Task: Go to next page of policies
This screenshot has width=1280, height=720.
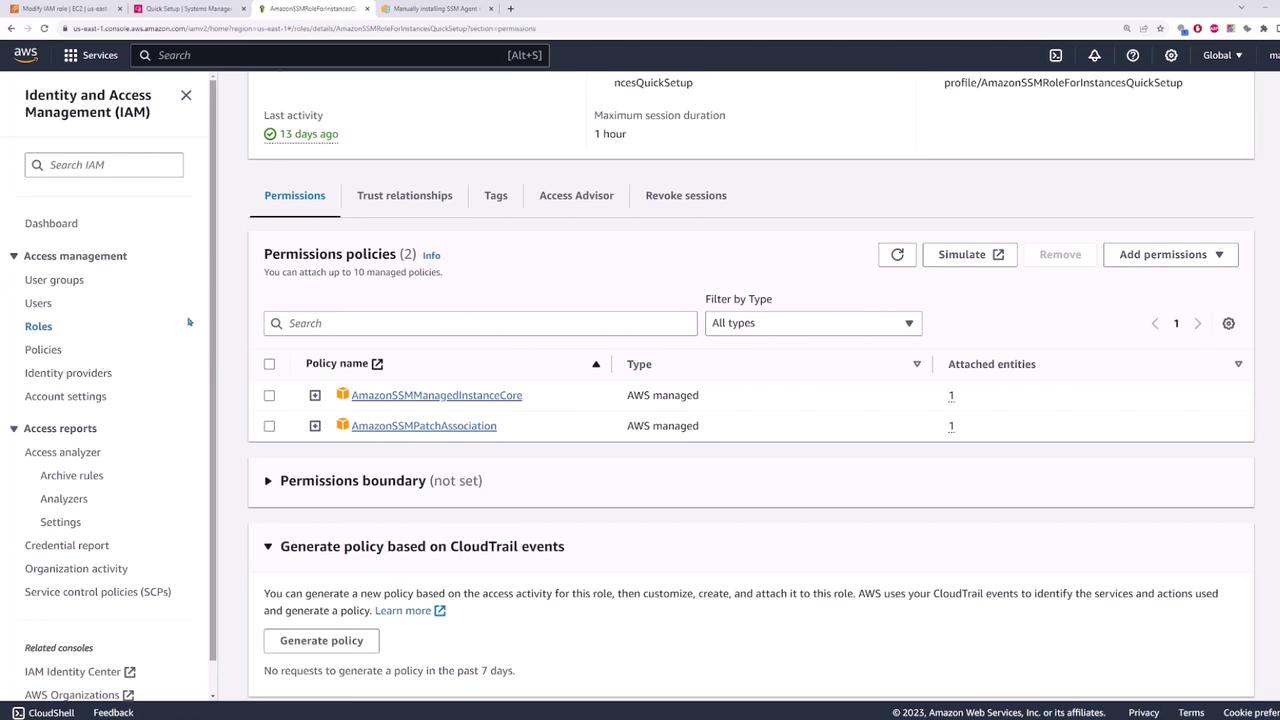Action: tap(1197, 323)
